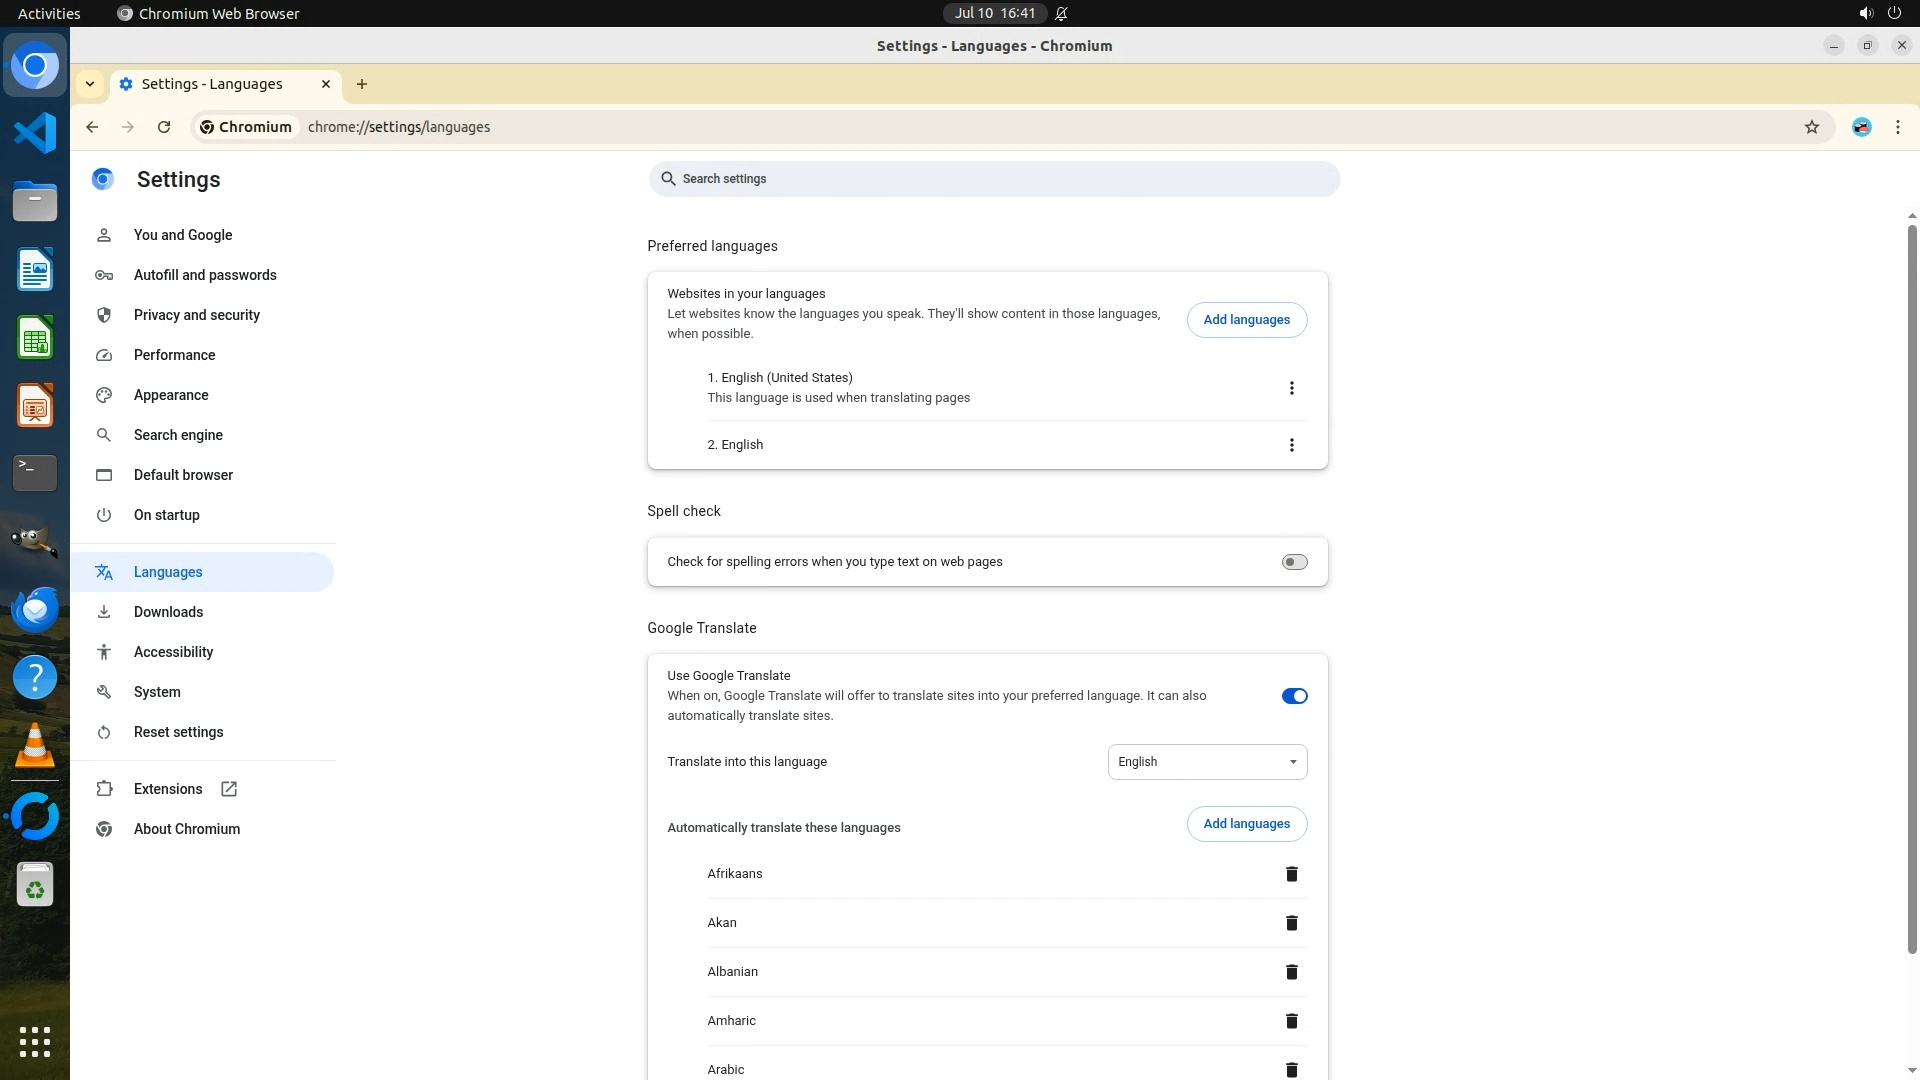Open the profile avatar icon
The height and width of the screenshot is (1080, 1920).
[1861, 127]
